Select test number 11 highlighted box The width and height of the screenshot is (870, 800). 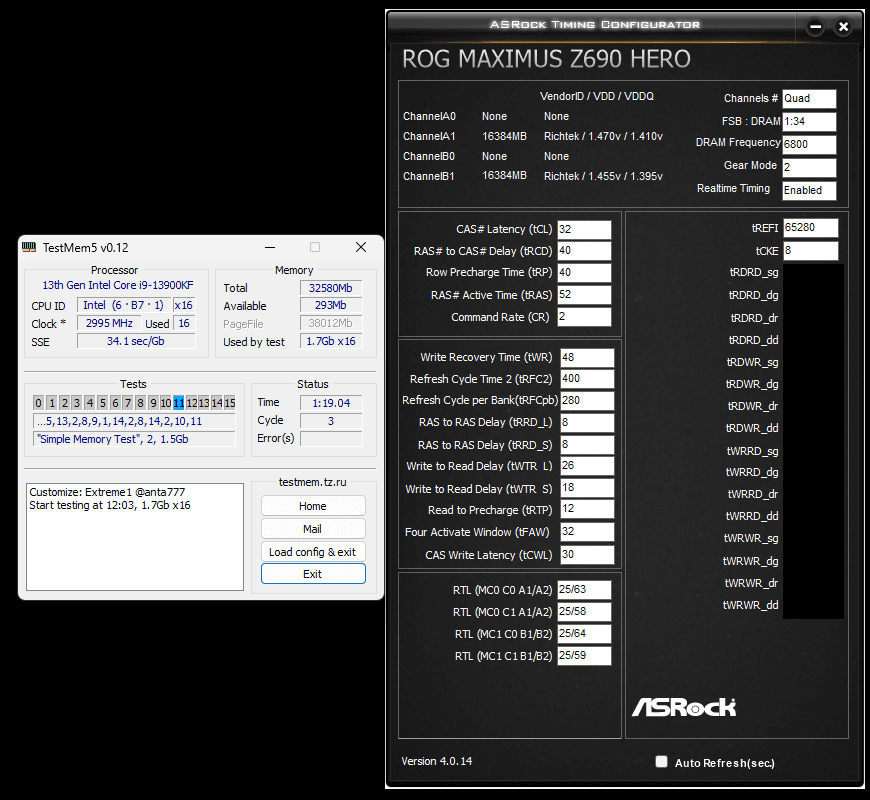(x=179, y=403)
